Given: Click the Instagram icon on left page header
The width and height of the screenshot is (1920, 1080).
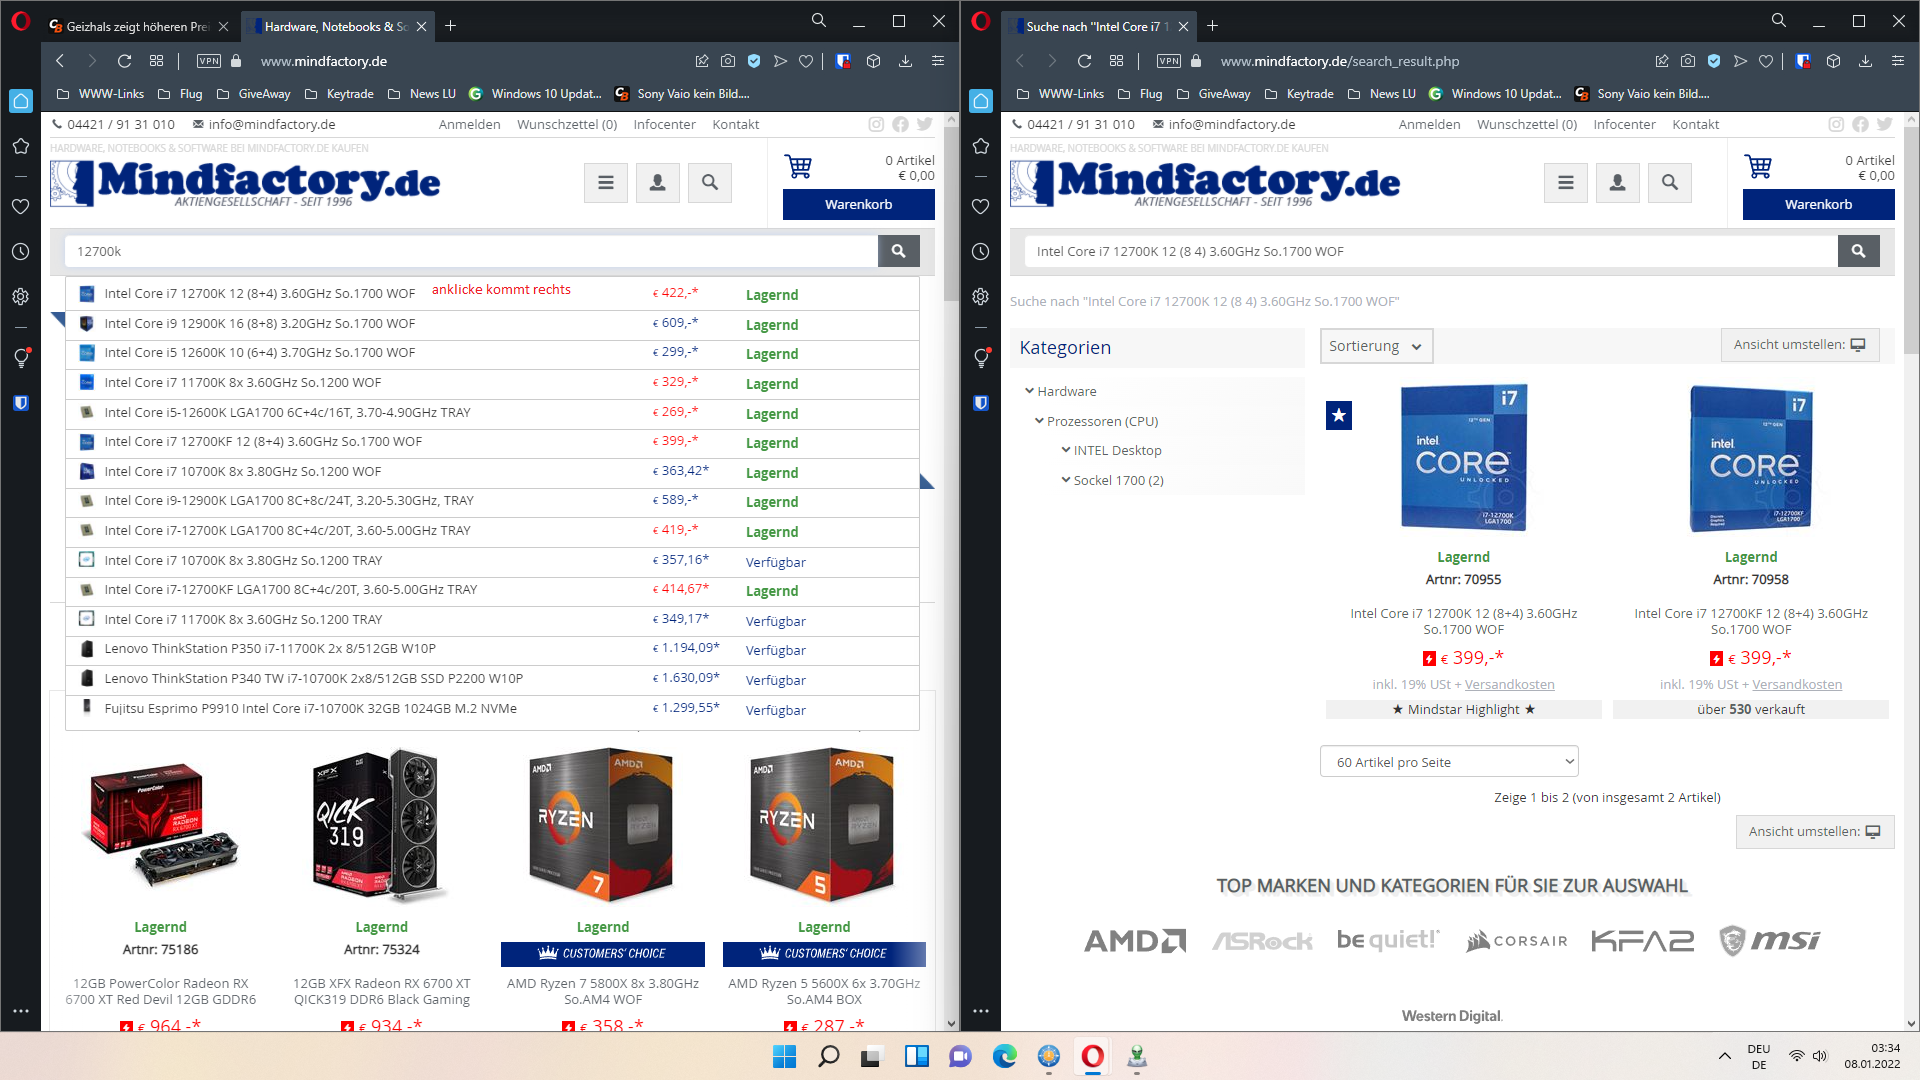Looking at the screenshot, I should (x=876, y=124).
